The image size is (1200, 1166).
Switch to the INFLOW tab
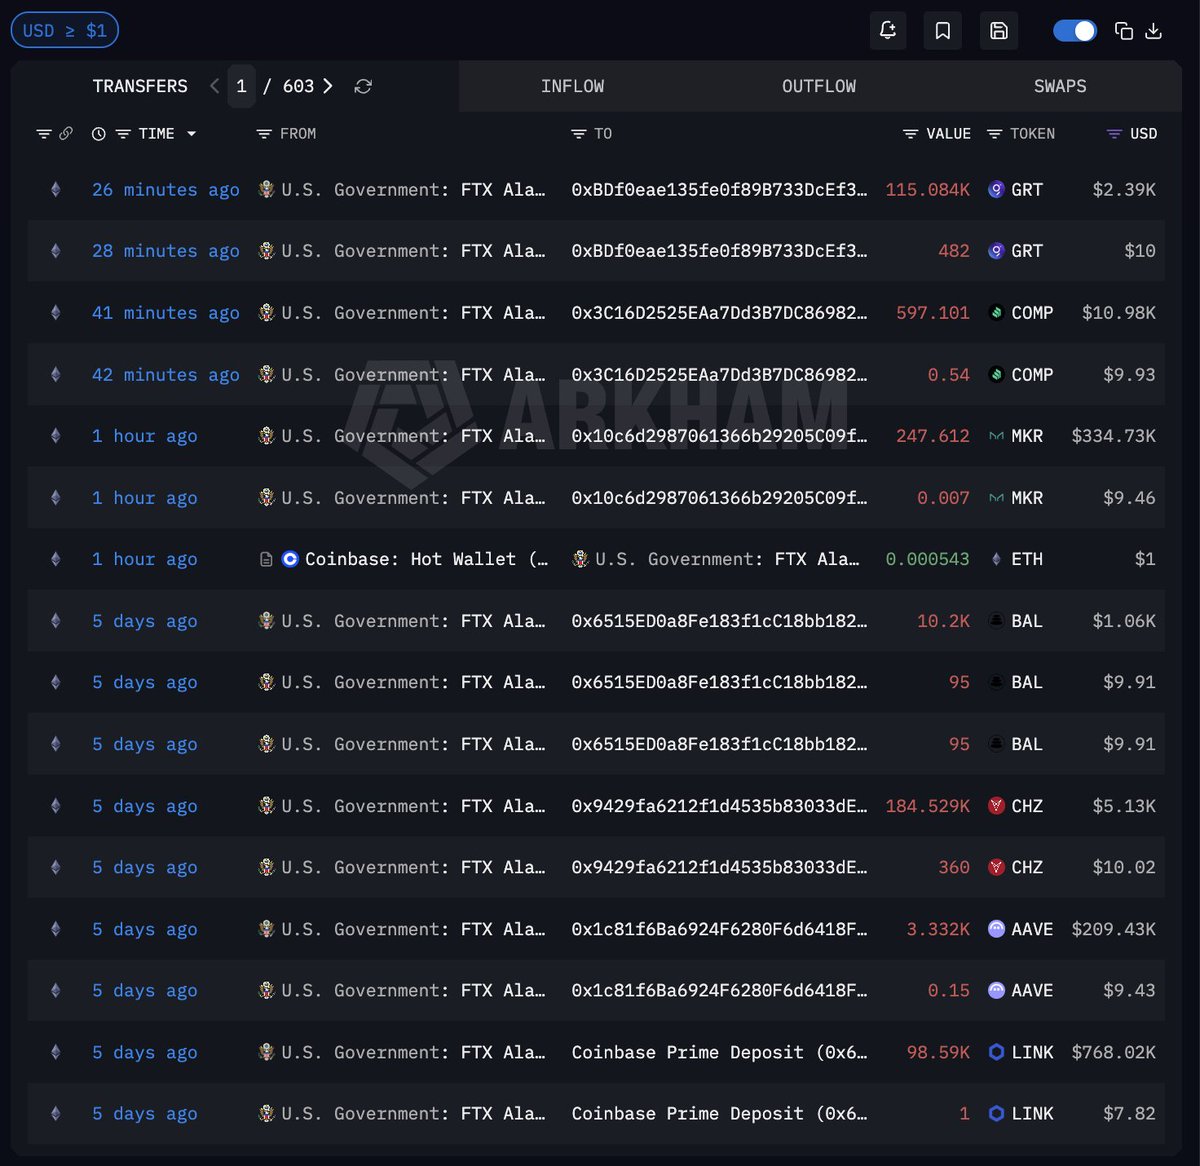click(x=572, y=86)
